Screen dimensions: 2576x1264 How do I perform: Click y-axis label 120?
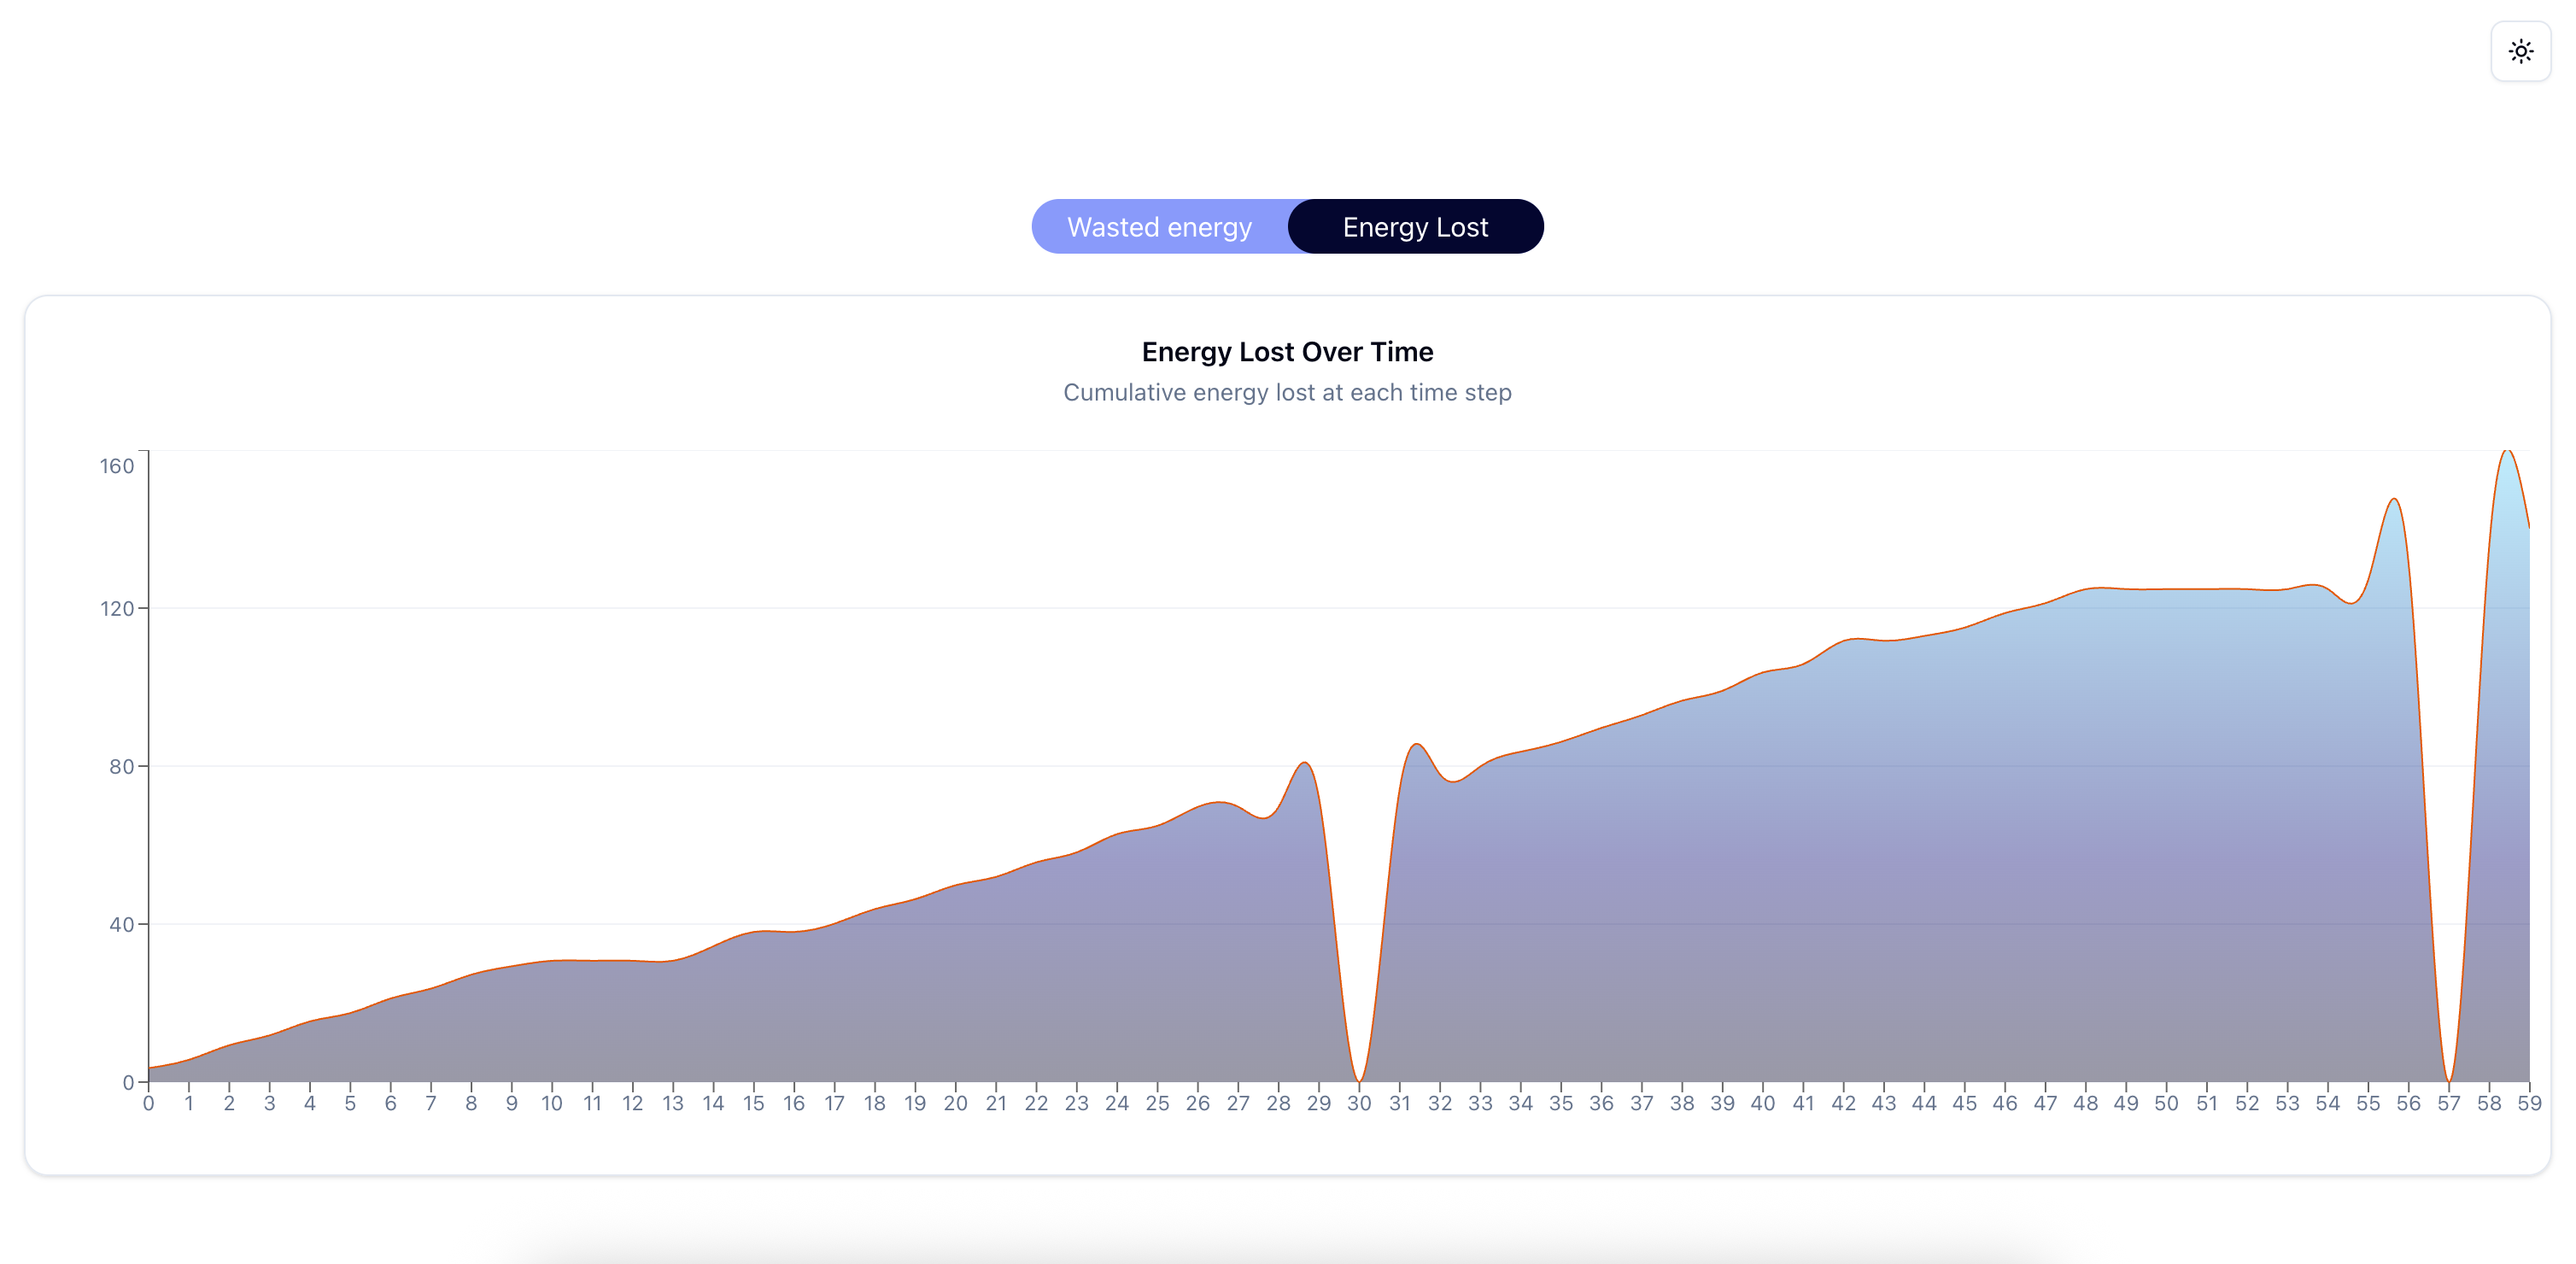pos(116,608)
